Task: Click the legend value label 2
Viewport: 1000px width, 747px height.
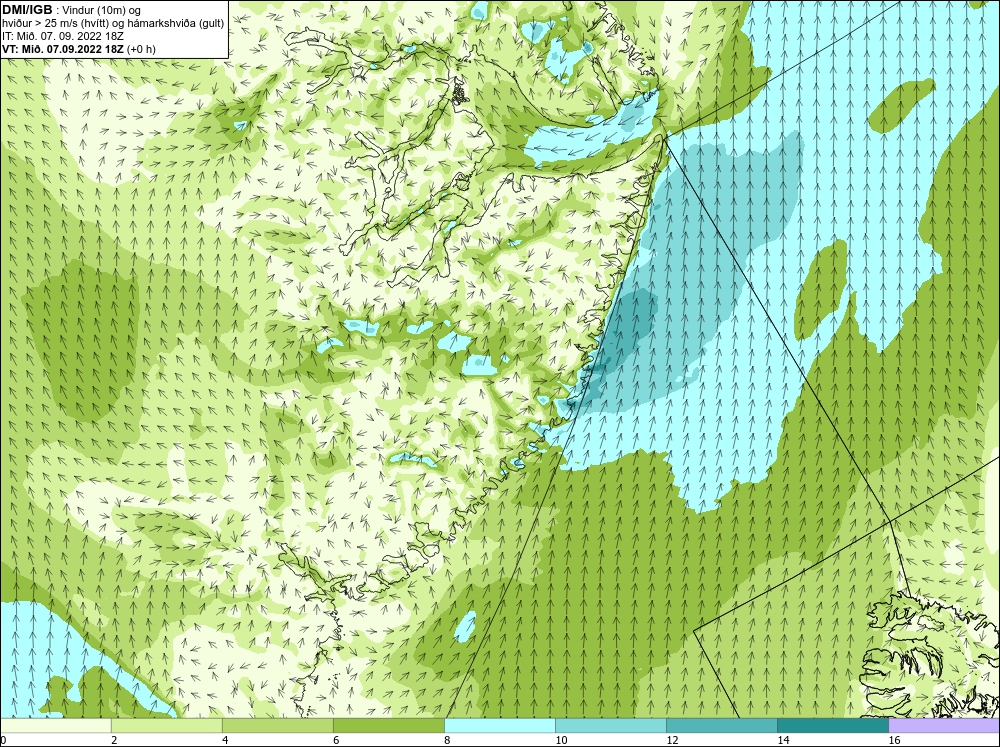Action: (x=114, y=740)
